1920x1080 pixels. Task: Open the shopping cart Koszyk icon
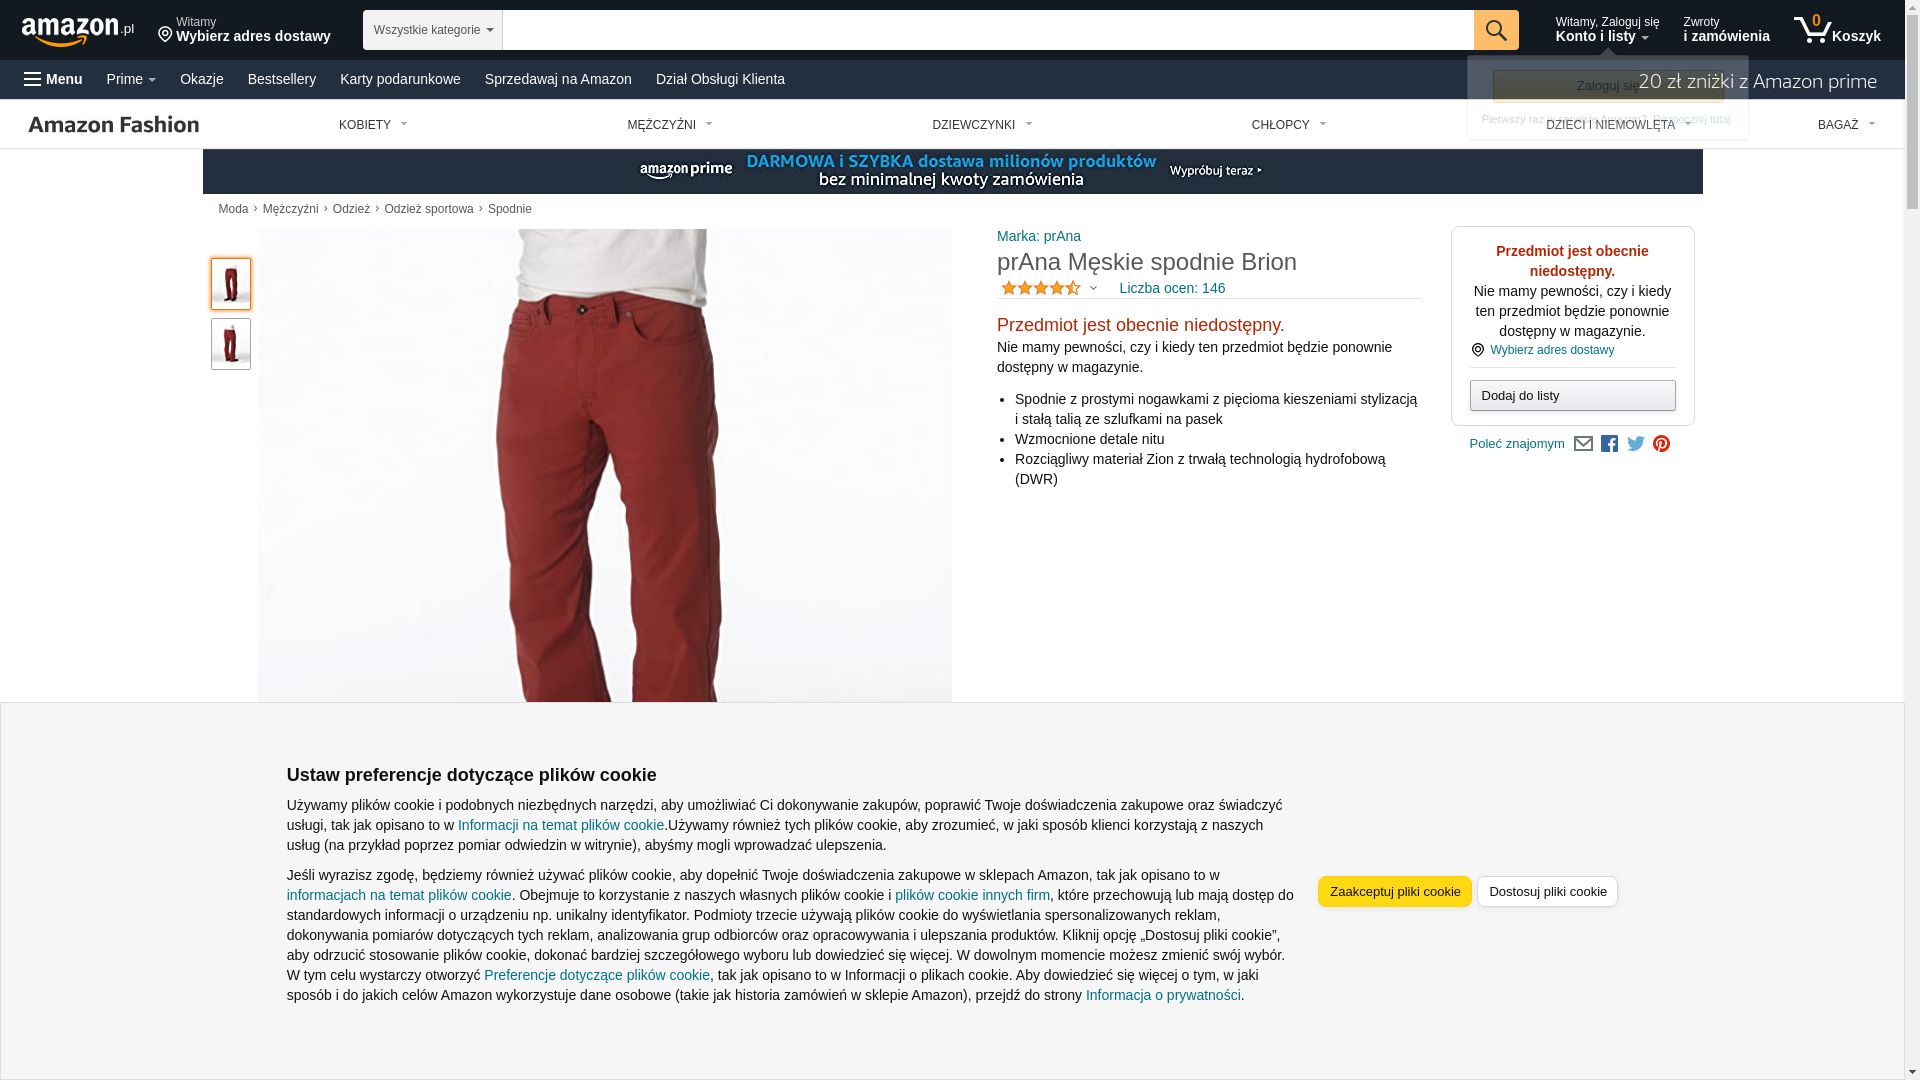(x=1836, y=30)
